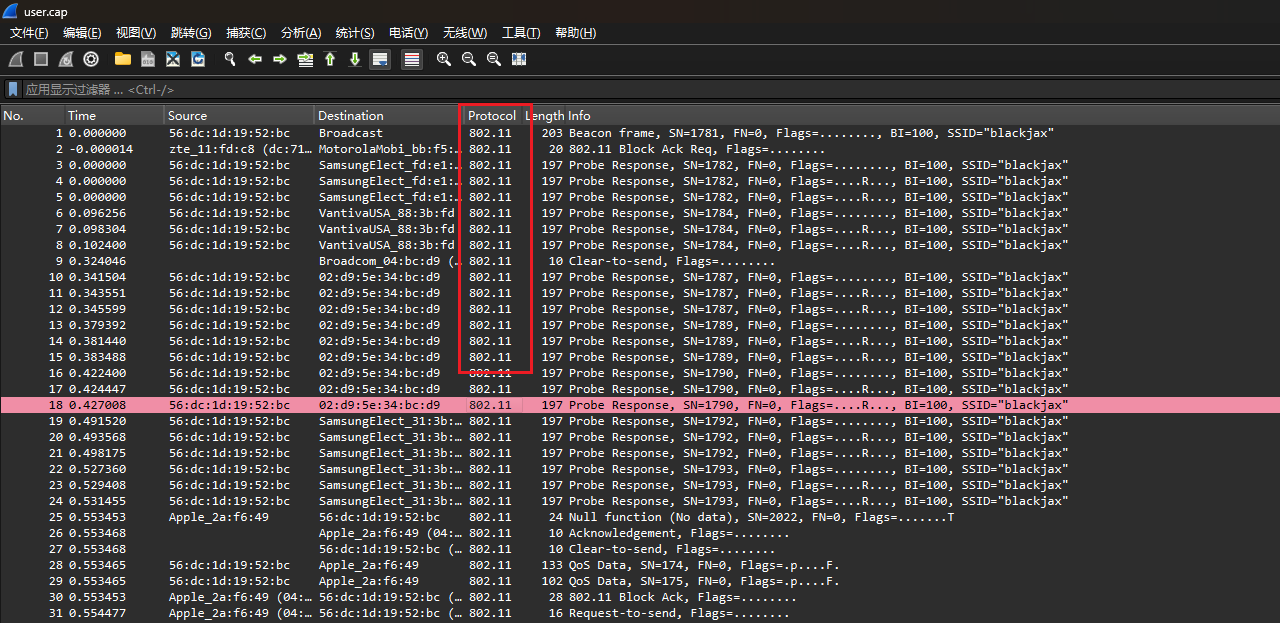
Task: Sort by the Time column header
Action: tap(114, 115)
